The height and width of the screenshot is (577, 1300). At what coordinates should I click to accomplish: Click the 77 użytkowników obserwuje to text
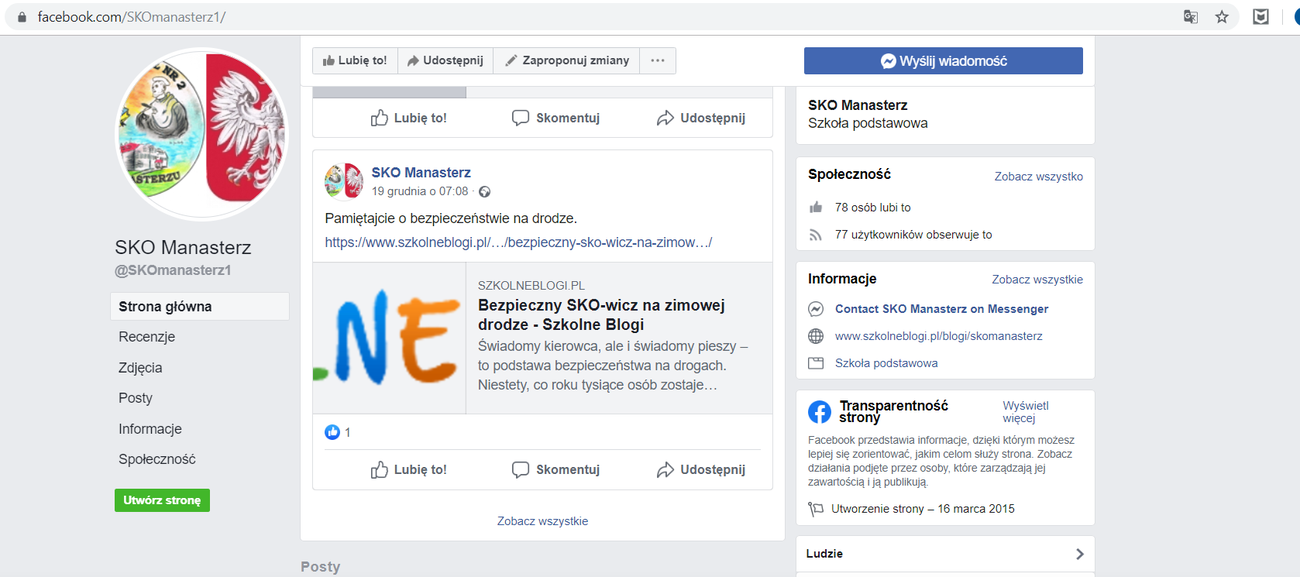(x=914, y=235)
